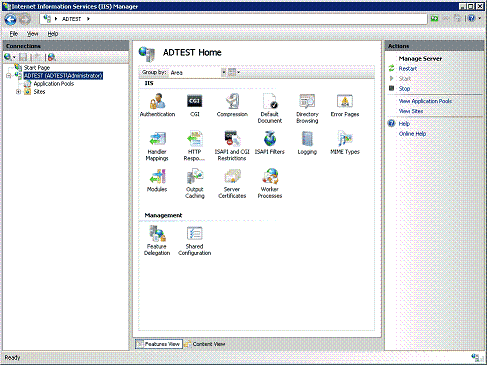Collapse the ADTEST server node

coord(9,76)
